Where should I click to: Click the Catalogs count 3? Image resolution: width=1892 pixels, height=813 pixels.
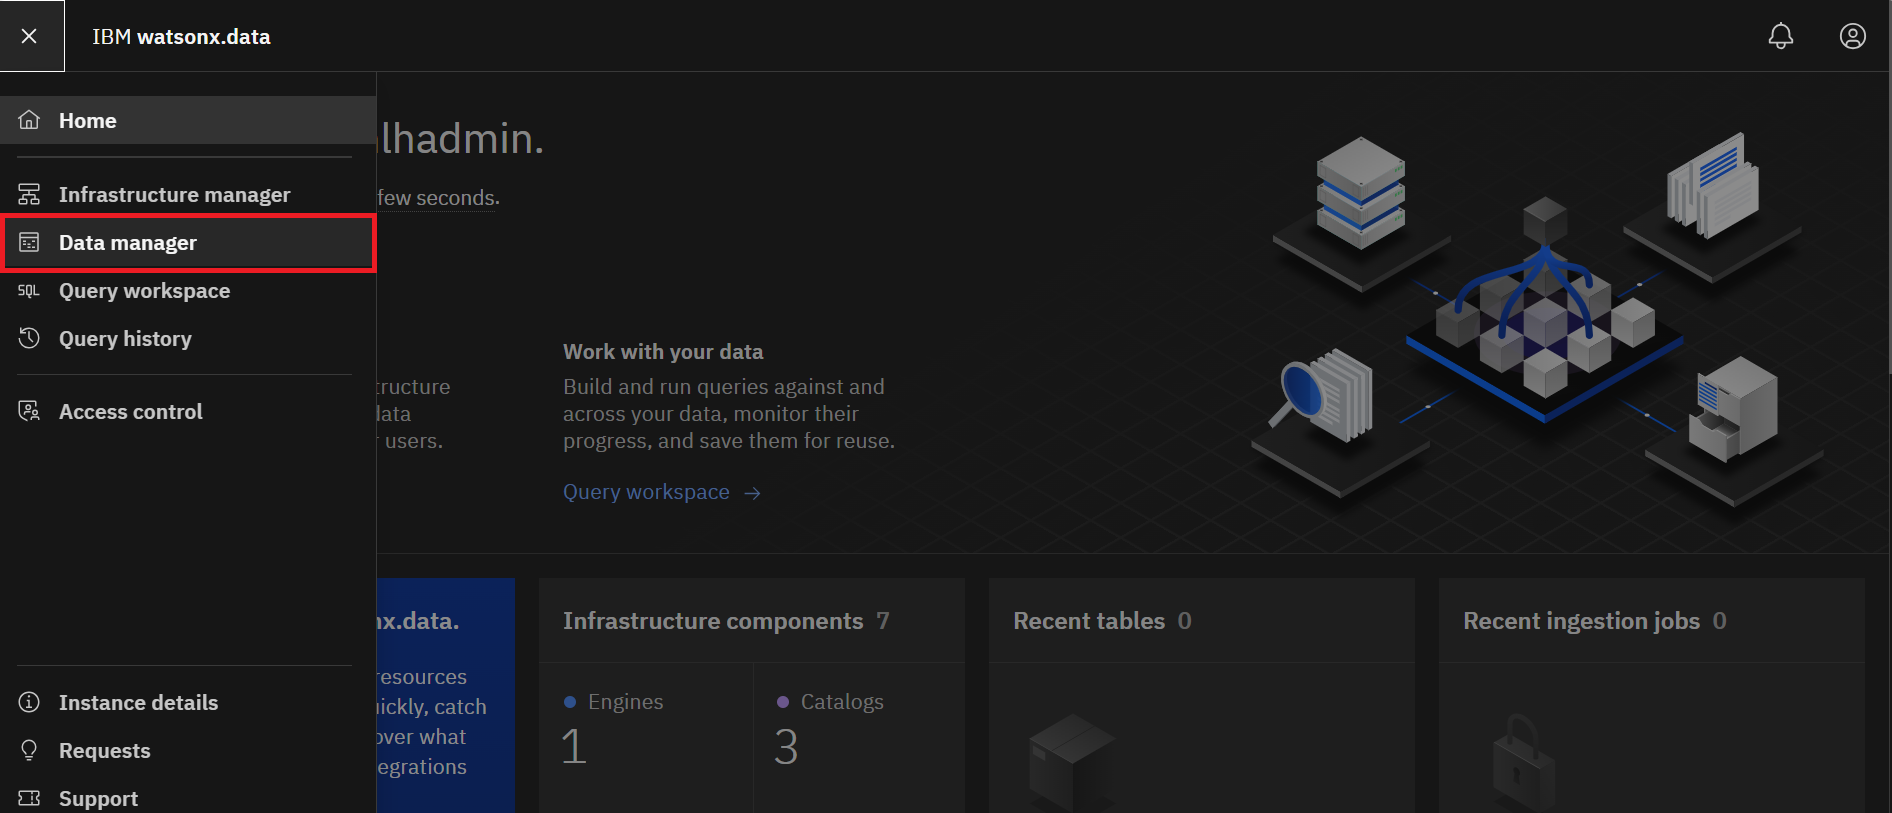click(787, 747)
